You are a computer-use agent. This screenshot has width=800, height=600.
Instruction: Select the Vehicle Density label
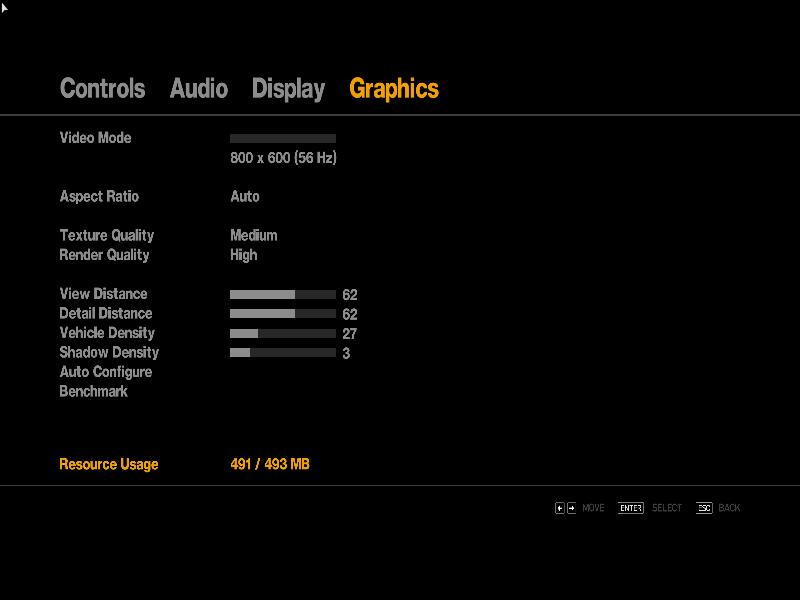[x=107, y=333]
